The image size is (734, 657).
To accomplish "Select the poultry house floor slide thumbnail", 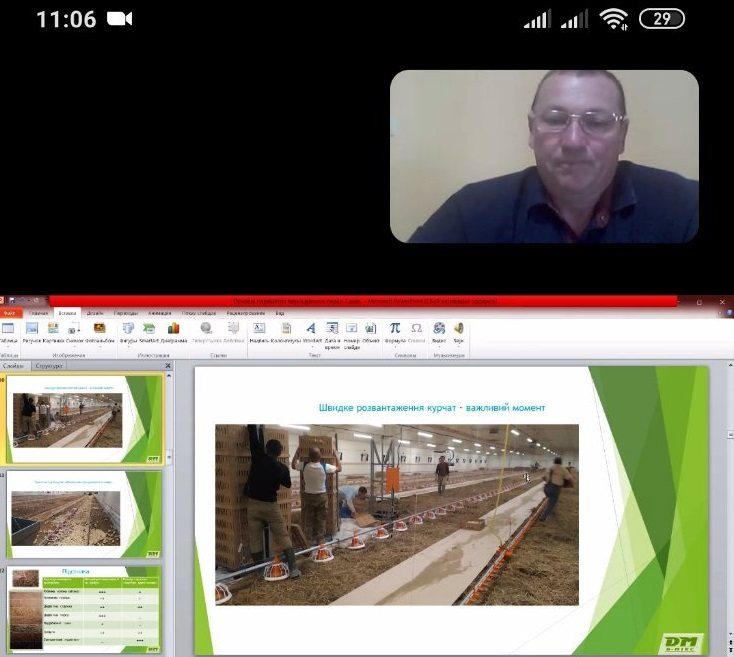I will pyautogui.click(x=84, y=514).
